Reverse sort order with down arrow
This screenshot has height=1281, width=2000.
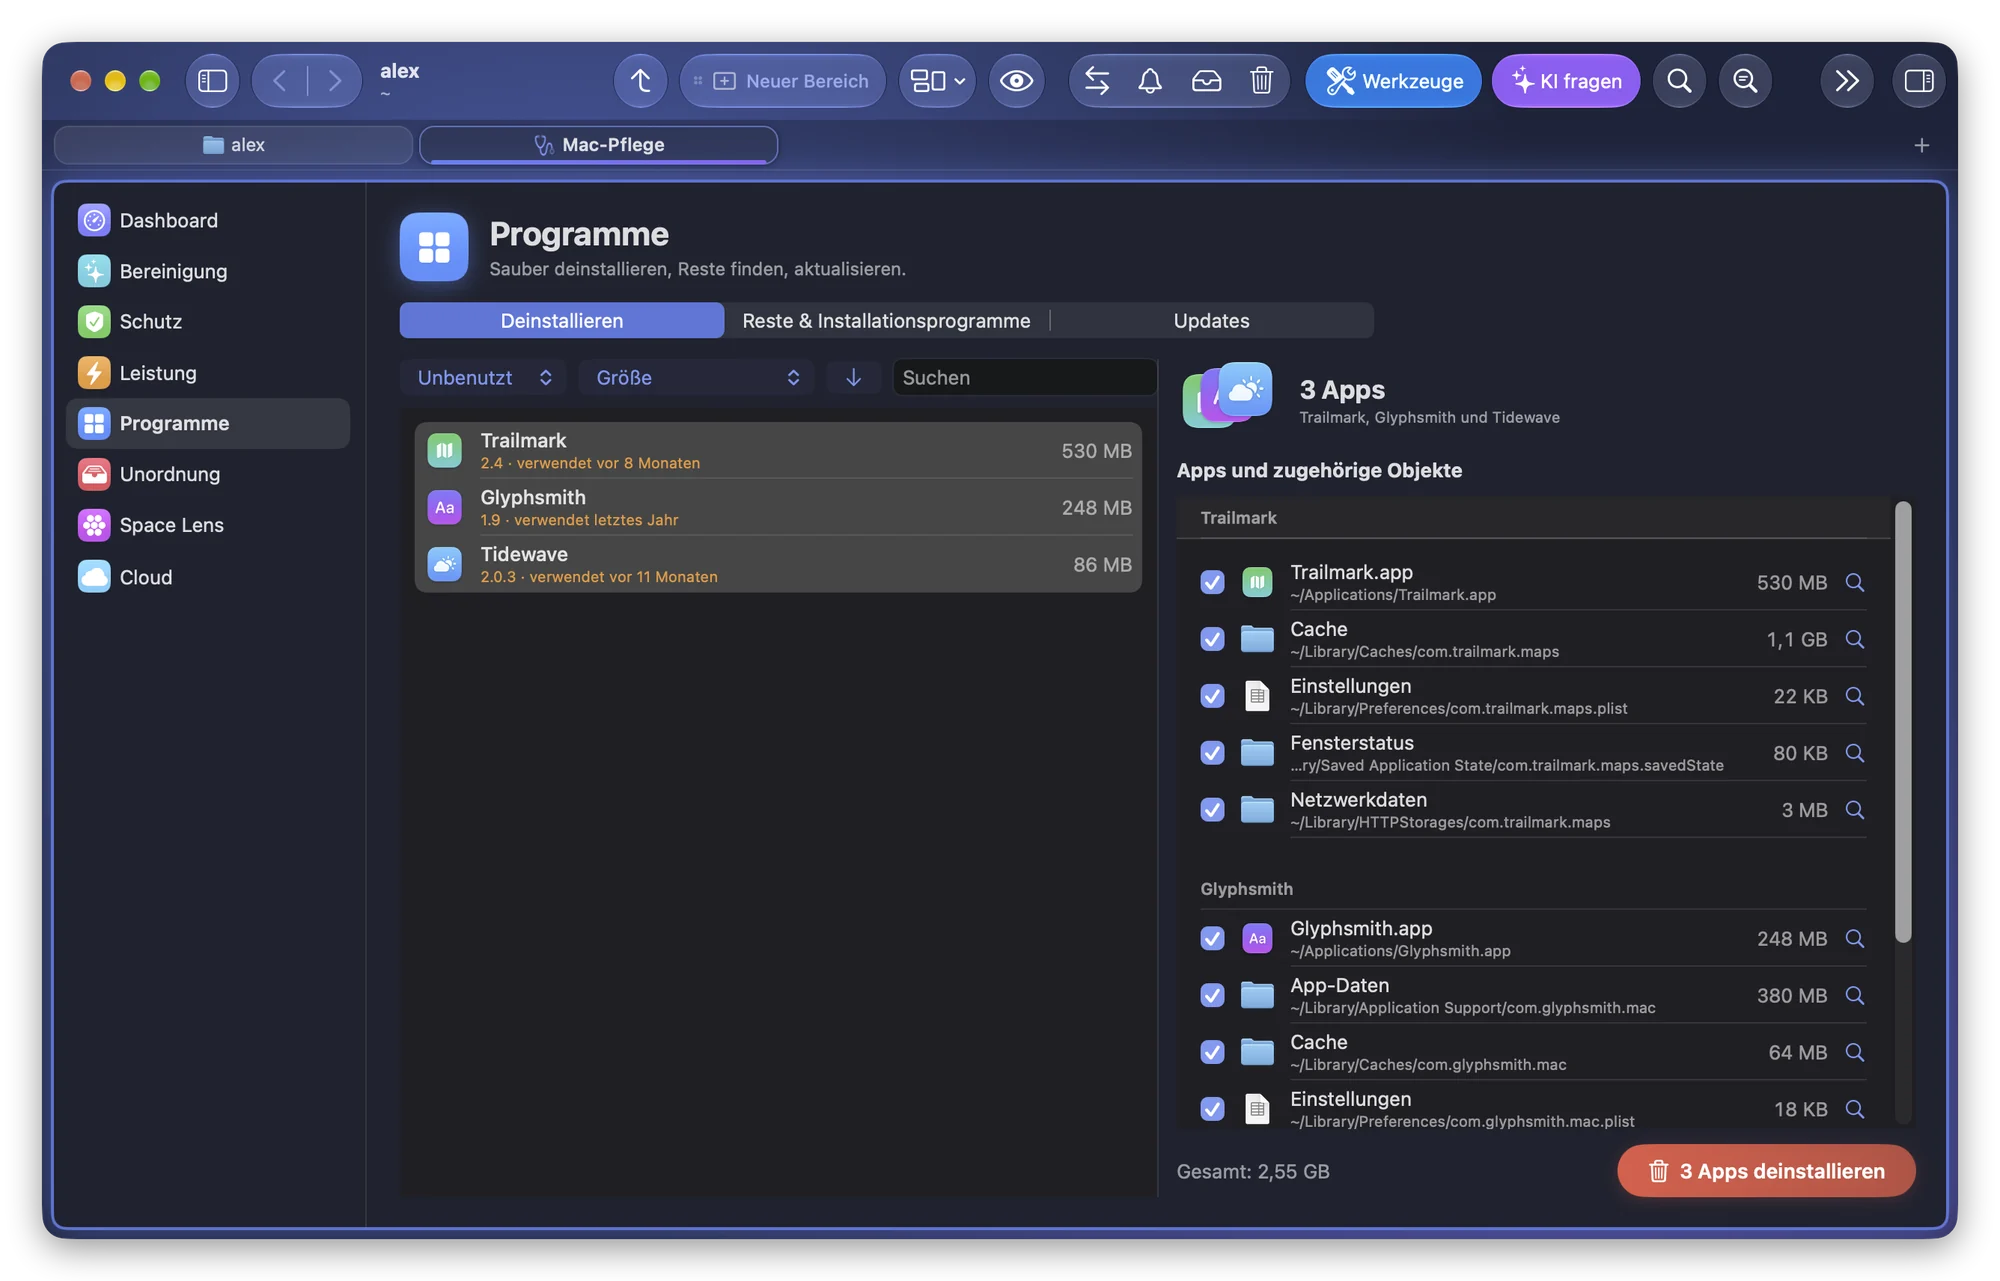click(853, 377)
